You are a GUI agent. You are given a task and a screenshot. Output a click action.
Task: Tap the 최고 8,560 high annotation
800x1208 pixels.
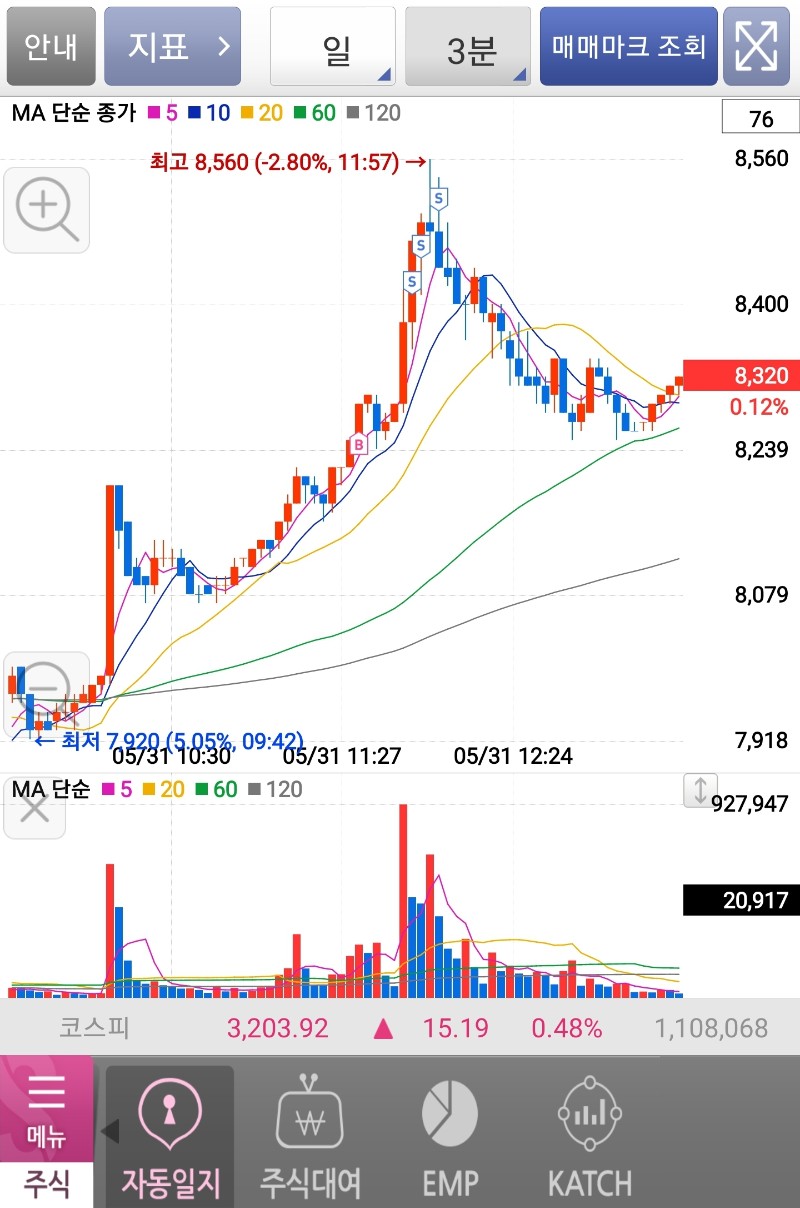(288, 161)
